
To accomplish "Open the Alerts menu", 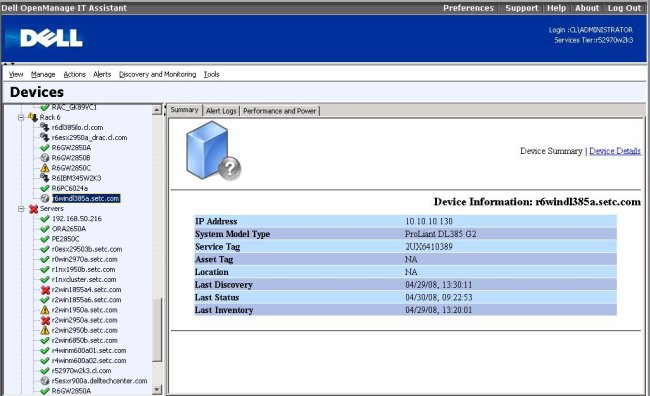I will tap(102, 74).
